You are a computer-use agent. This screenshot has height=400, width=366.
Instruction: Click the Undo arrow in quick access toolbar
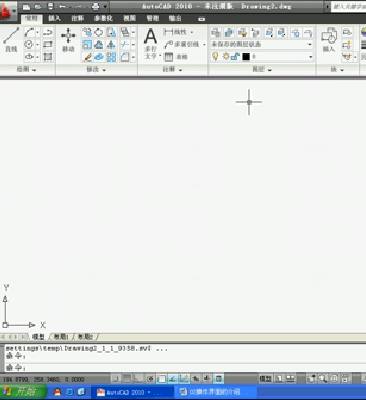62,7
